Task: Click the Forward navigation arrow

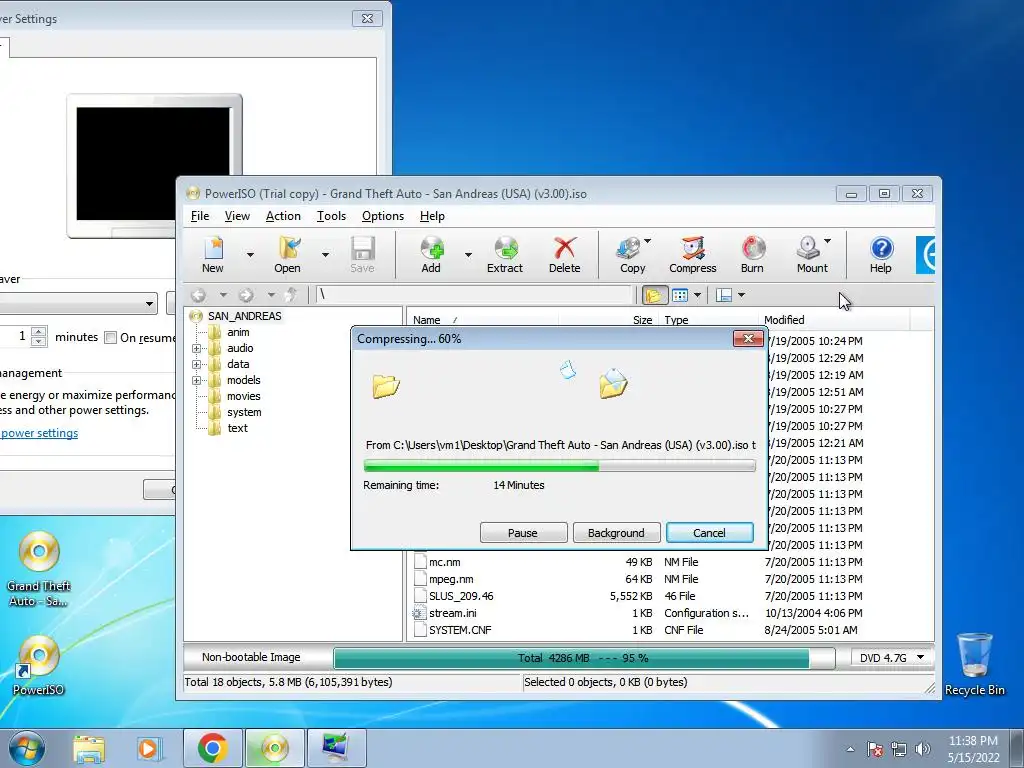Action: tap(246, 295)
